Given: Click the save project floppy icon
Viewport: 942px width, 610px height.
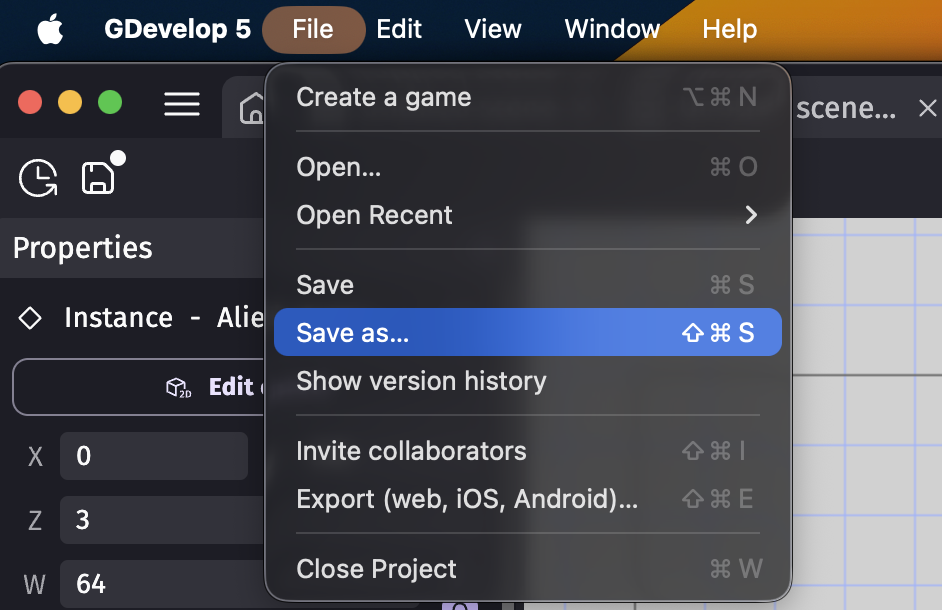Looking at the screenshot, I should 98,179.
